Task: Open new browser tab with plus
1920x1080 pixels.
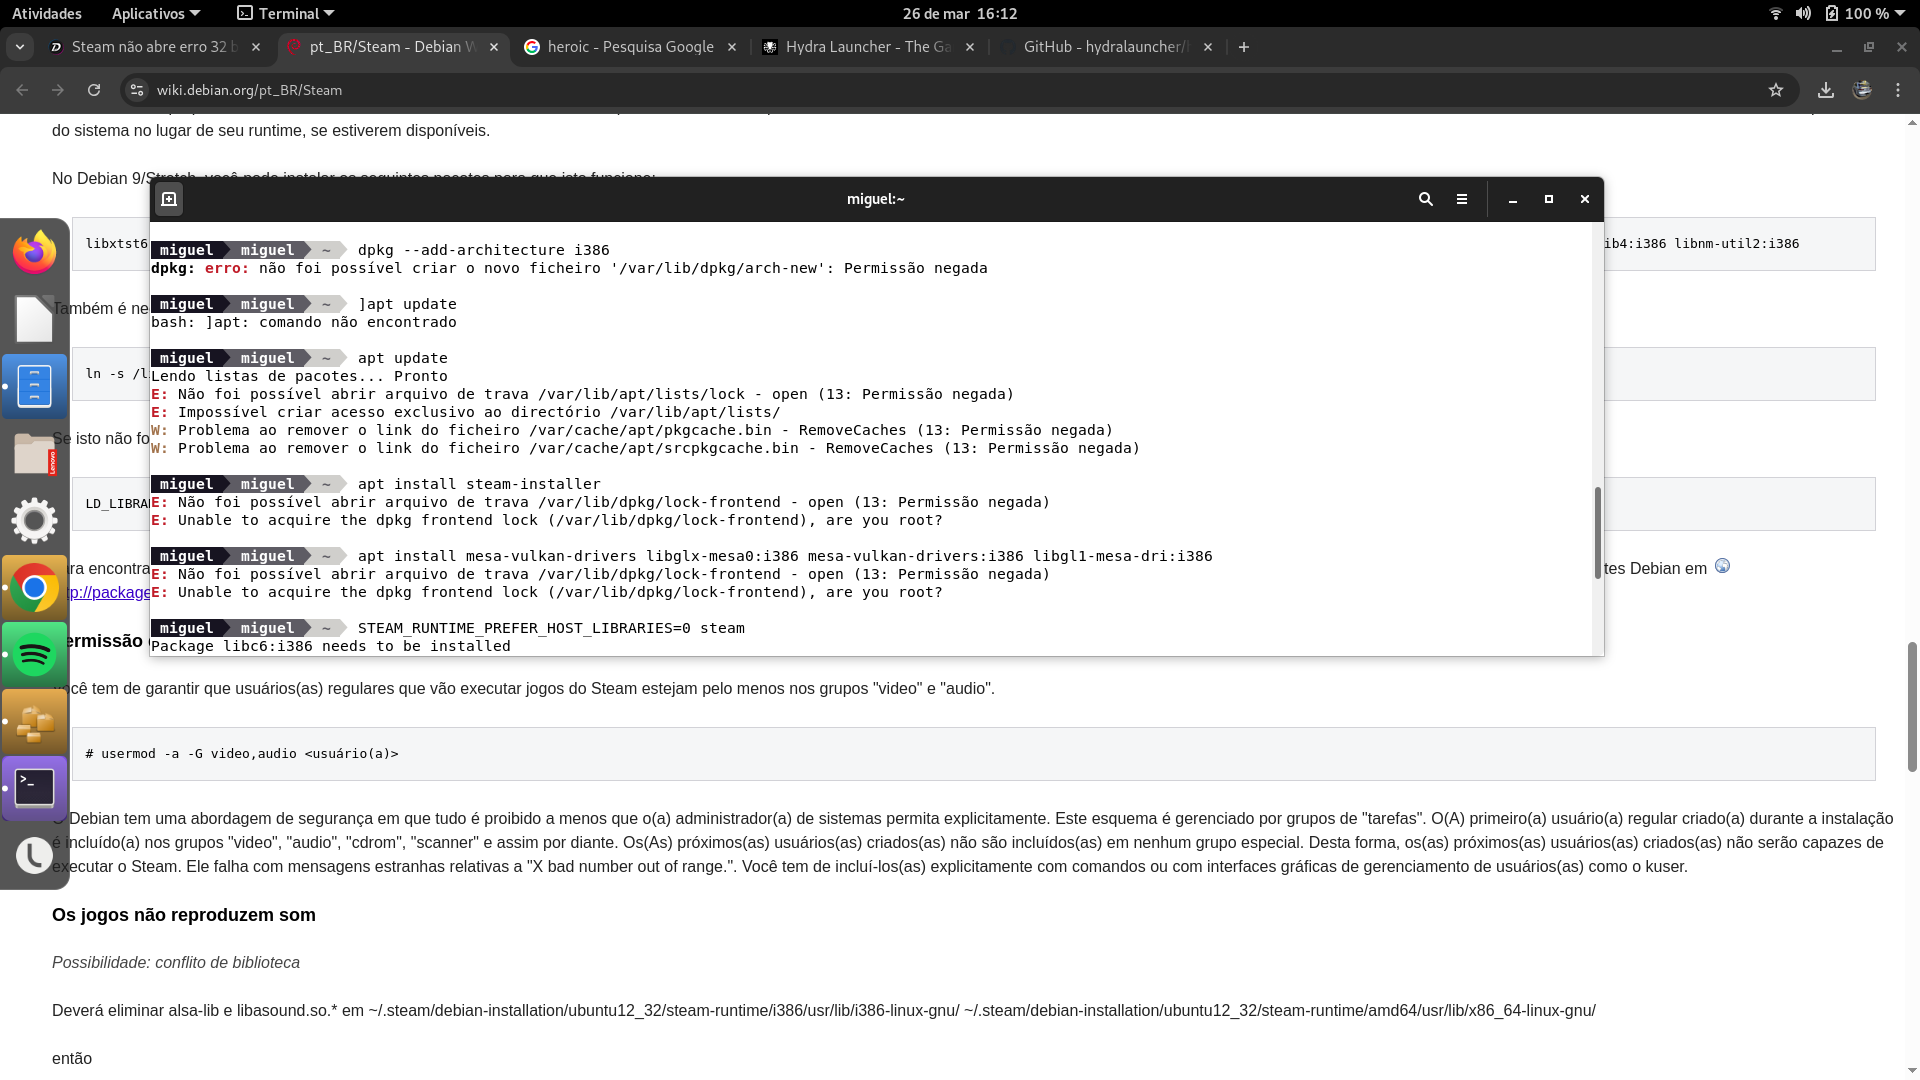Action: (x=1244, y=47)
